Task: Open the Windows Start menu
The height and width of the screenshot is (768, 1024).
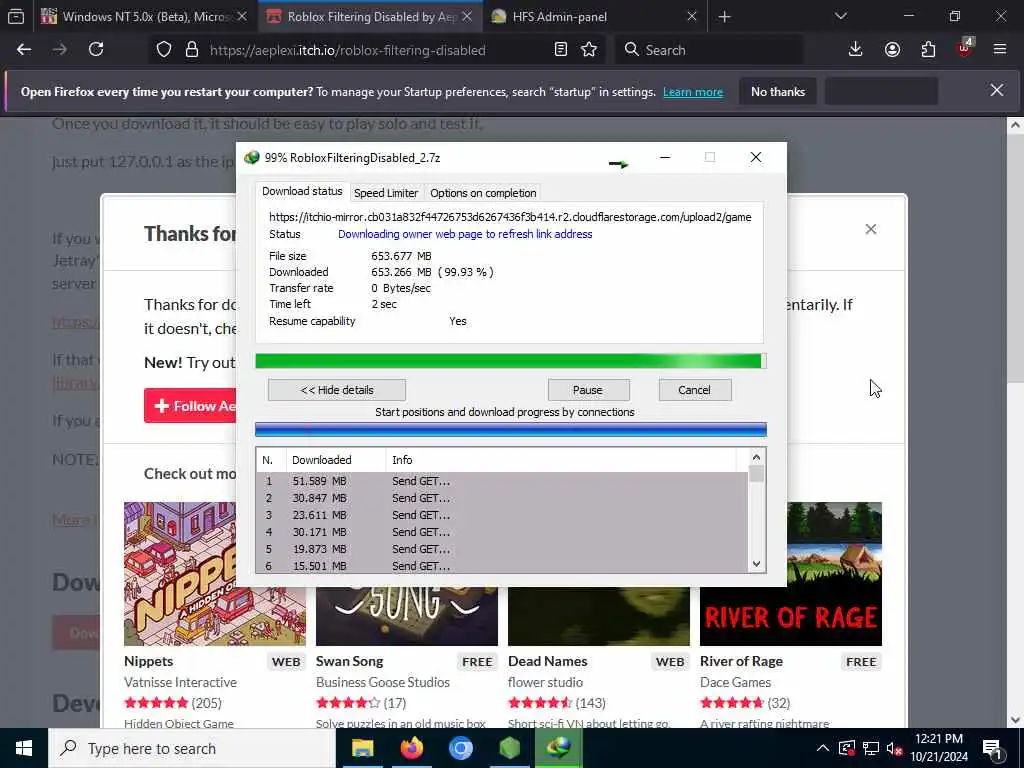Action: click(24, 748)
